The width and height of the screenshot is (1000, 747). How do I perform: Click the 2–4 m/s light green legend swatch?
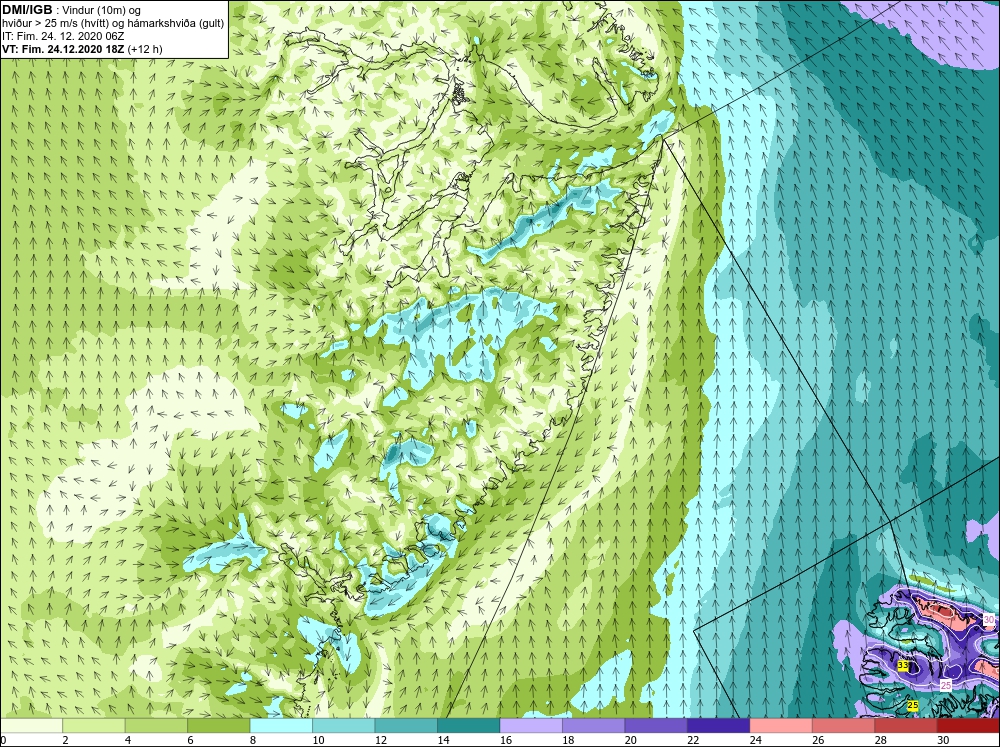(94, 726)
